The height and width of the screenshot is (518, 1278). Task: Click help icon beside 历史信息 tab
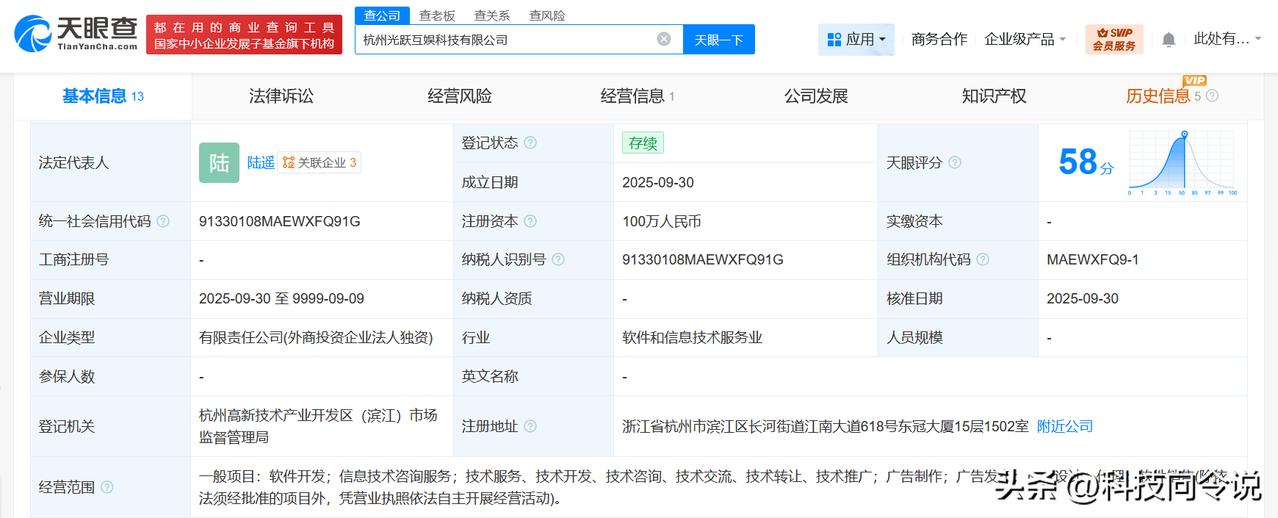coord(1212,96)
